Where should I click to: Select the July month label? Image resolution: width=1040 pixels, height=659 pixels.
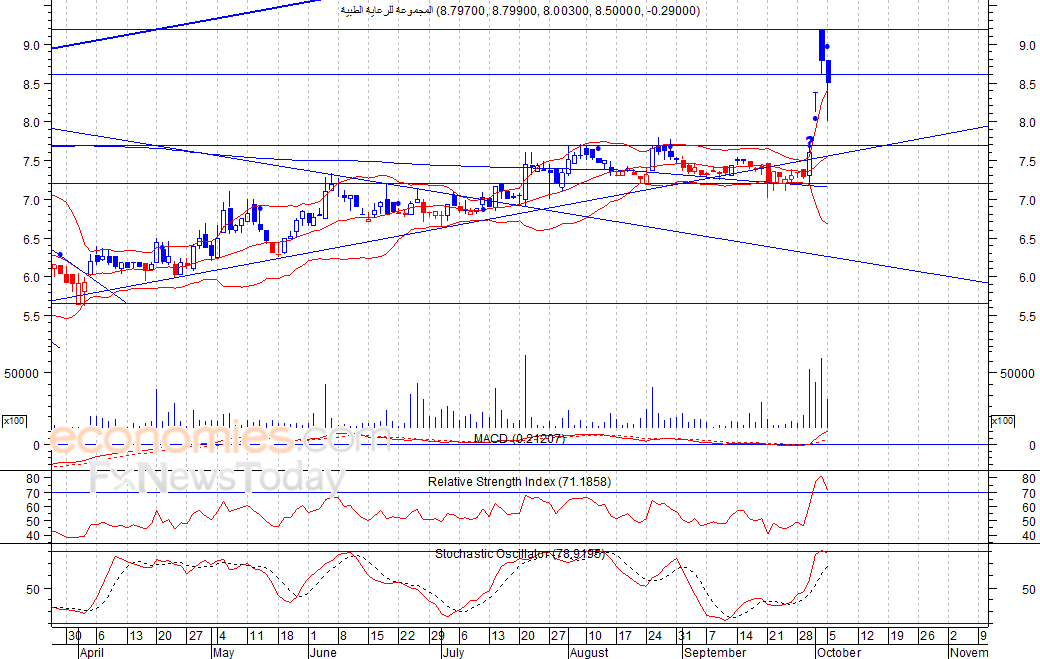[453, 652]
